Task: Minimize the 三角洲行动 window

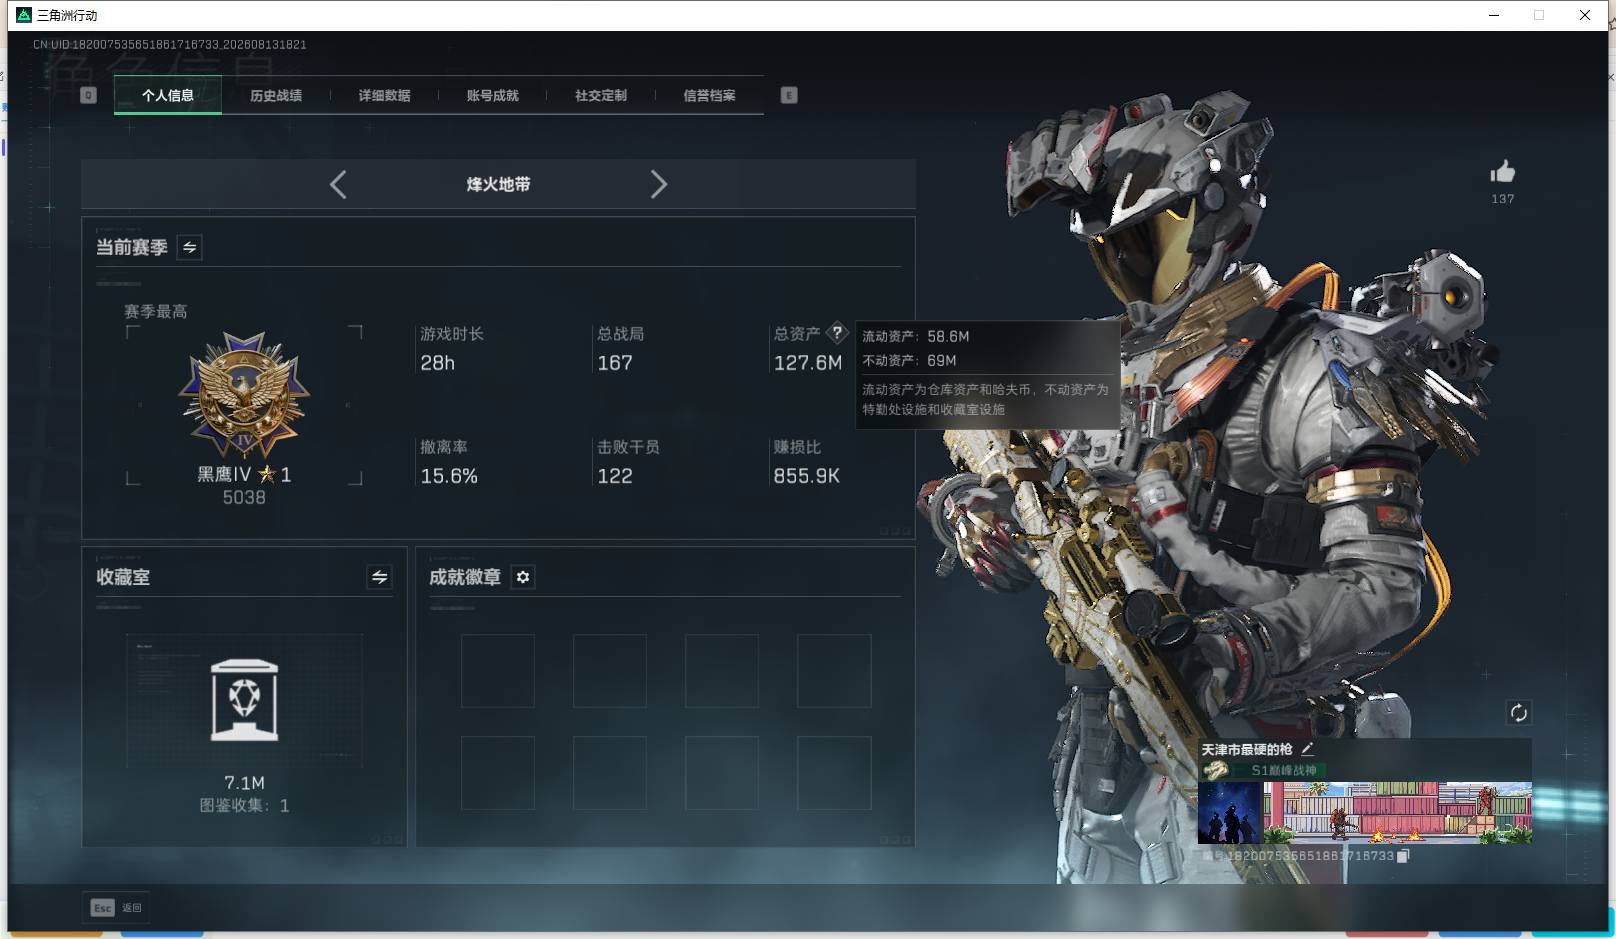Action: click(x=1494, y=15)
